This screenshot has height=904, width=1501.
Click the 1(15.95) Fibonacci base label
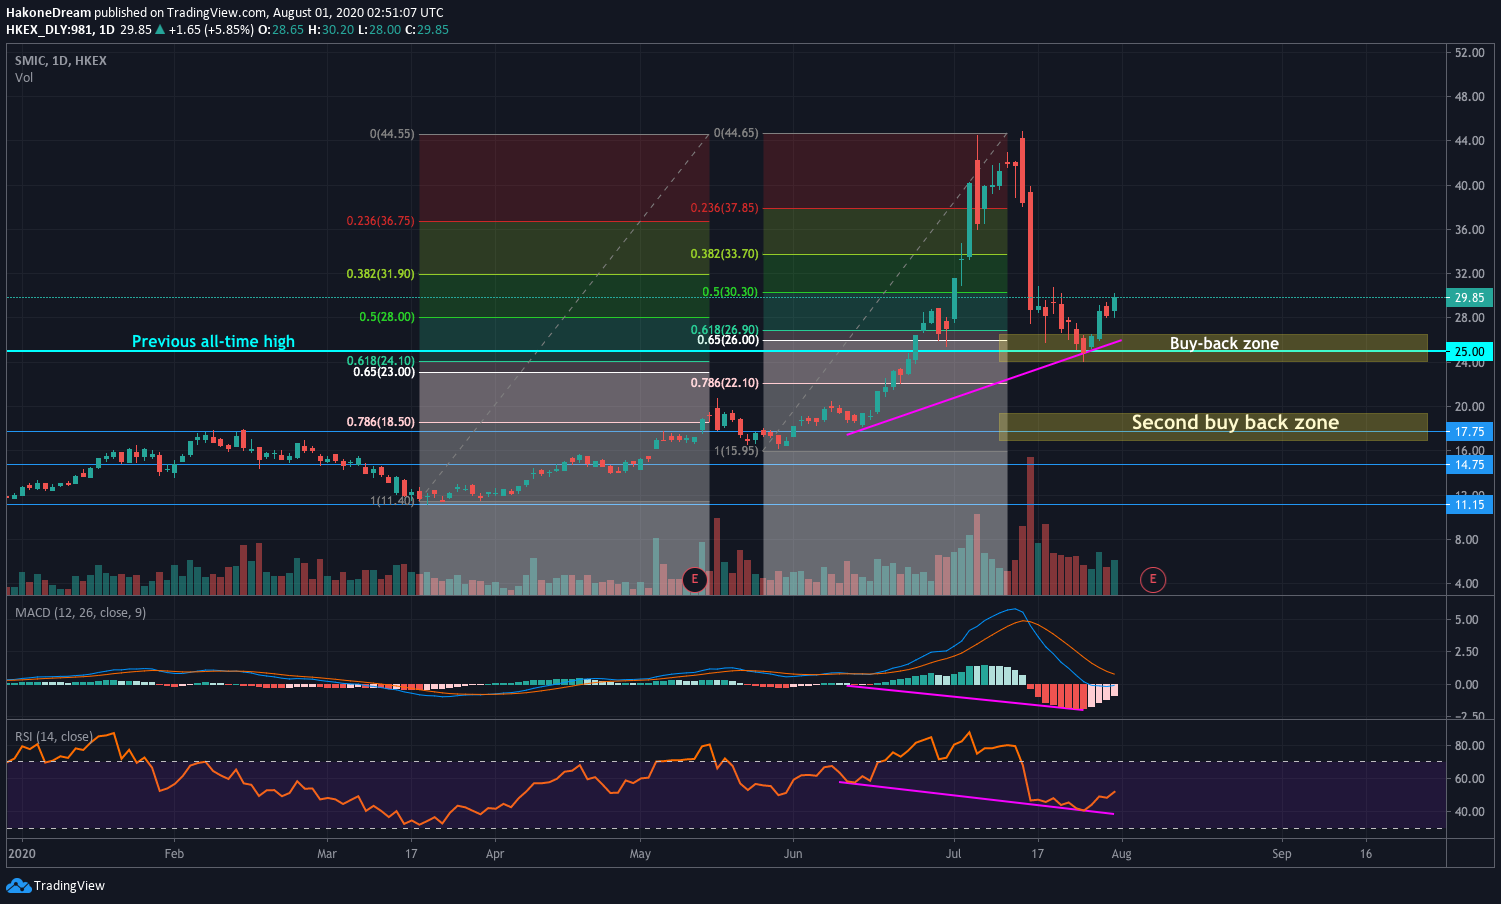pos(736,451)
